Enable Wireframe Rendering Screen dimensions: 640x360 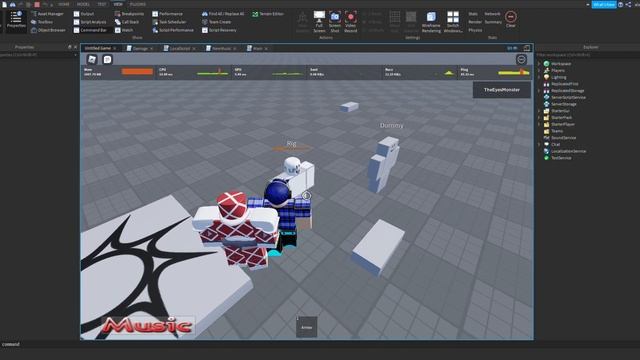point(431,22)
